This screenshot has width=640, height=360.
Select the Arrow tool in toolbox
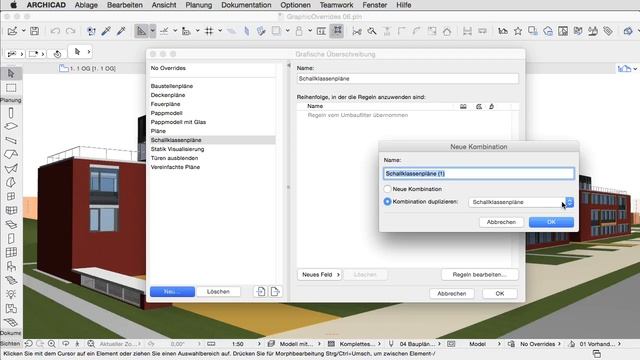[x=11, y=73]
